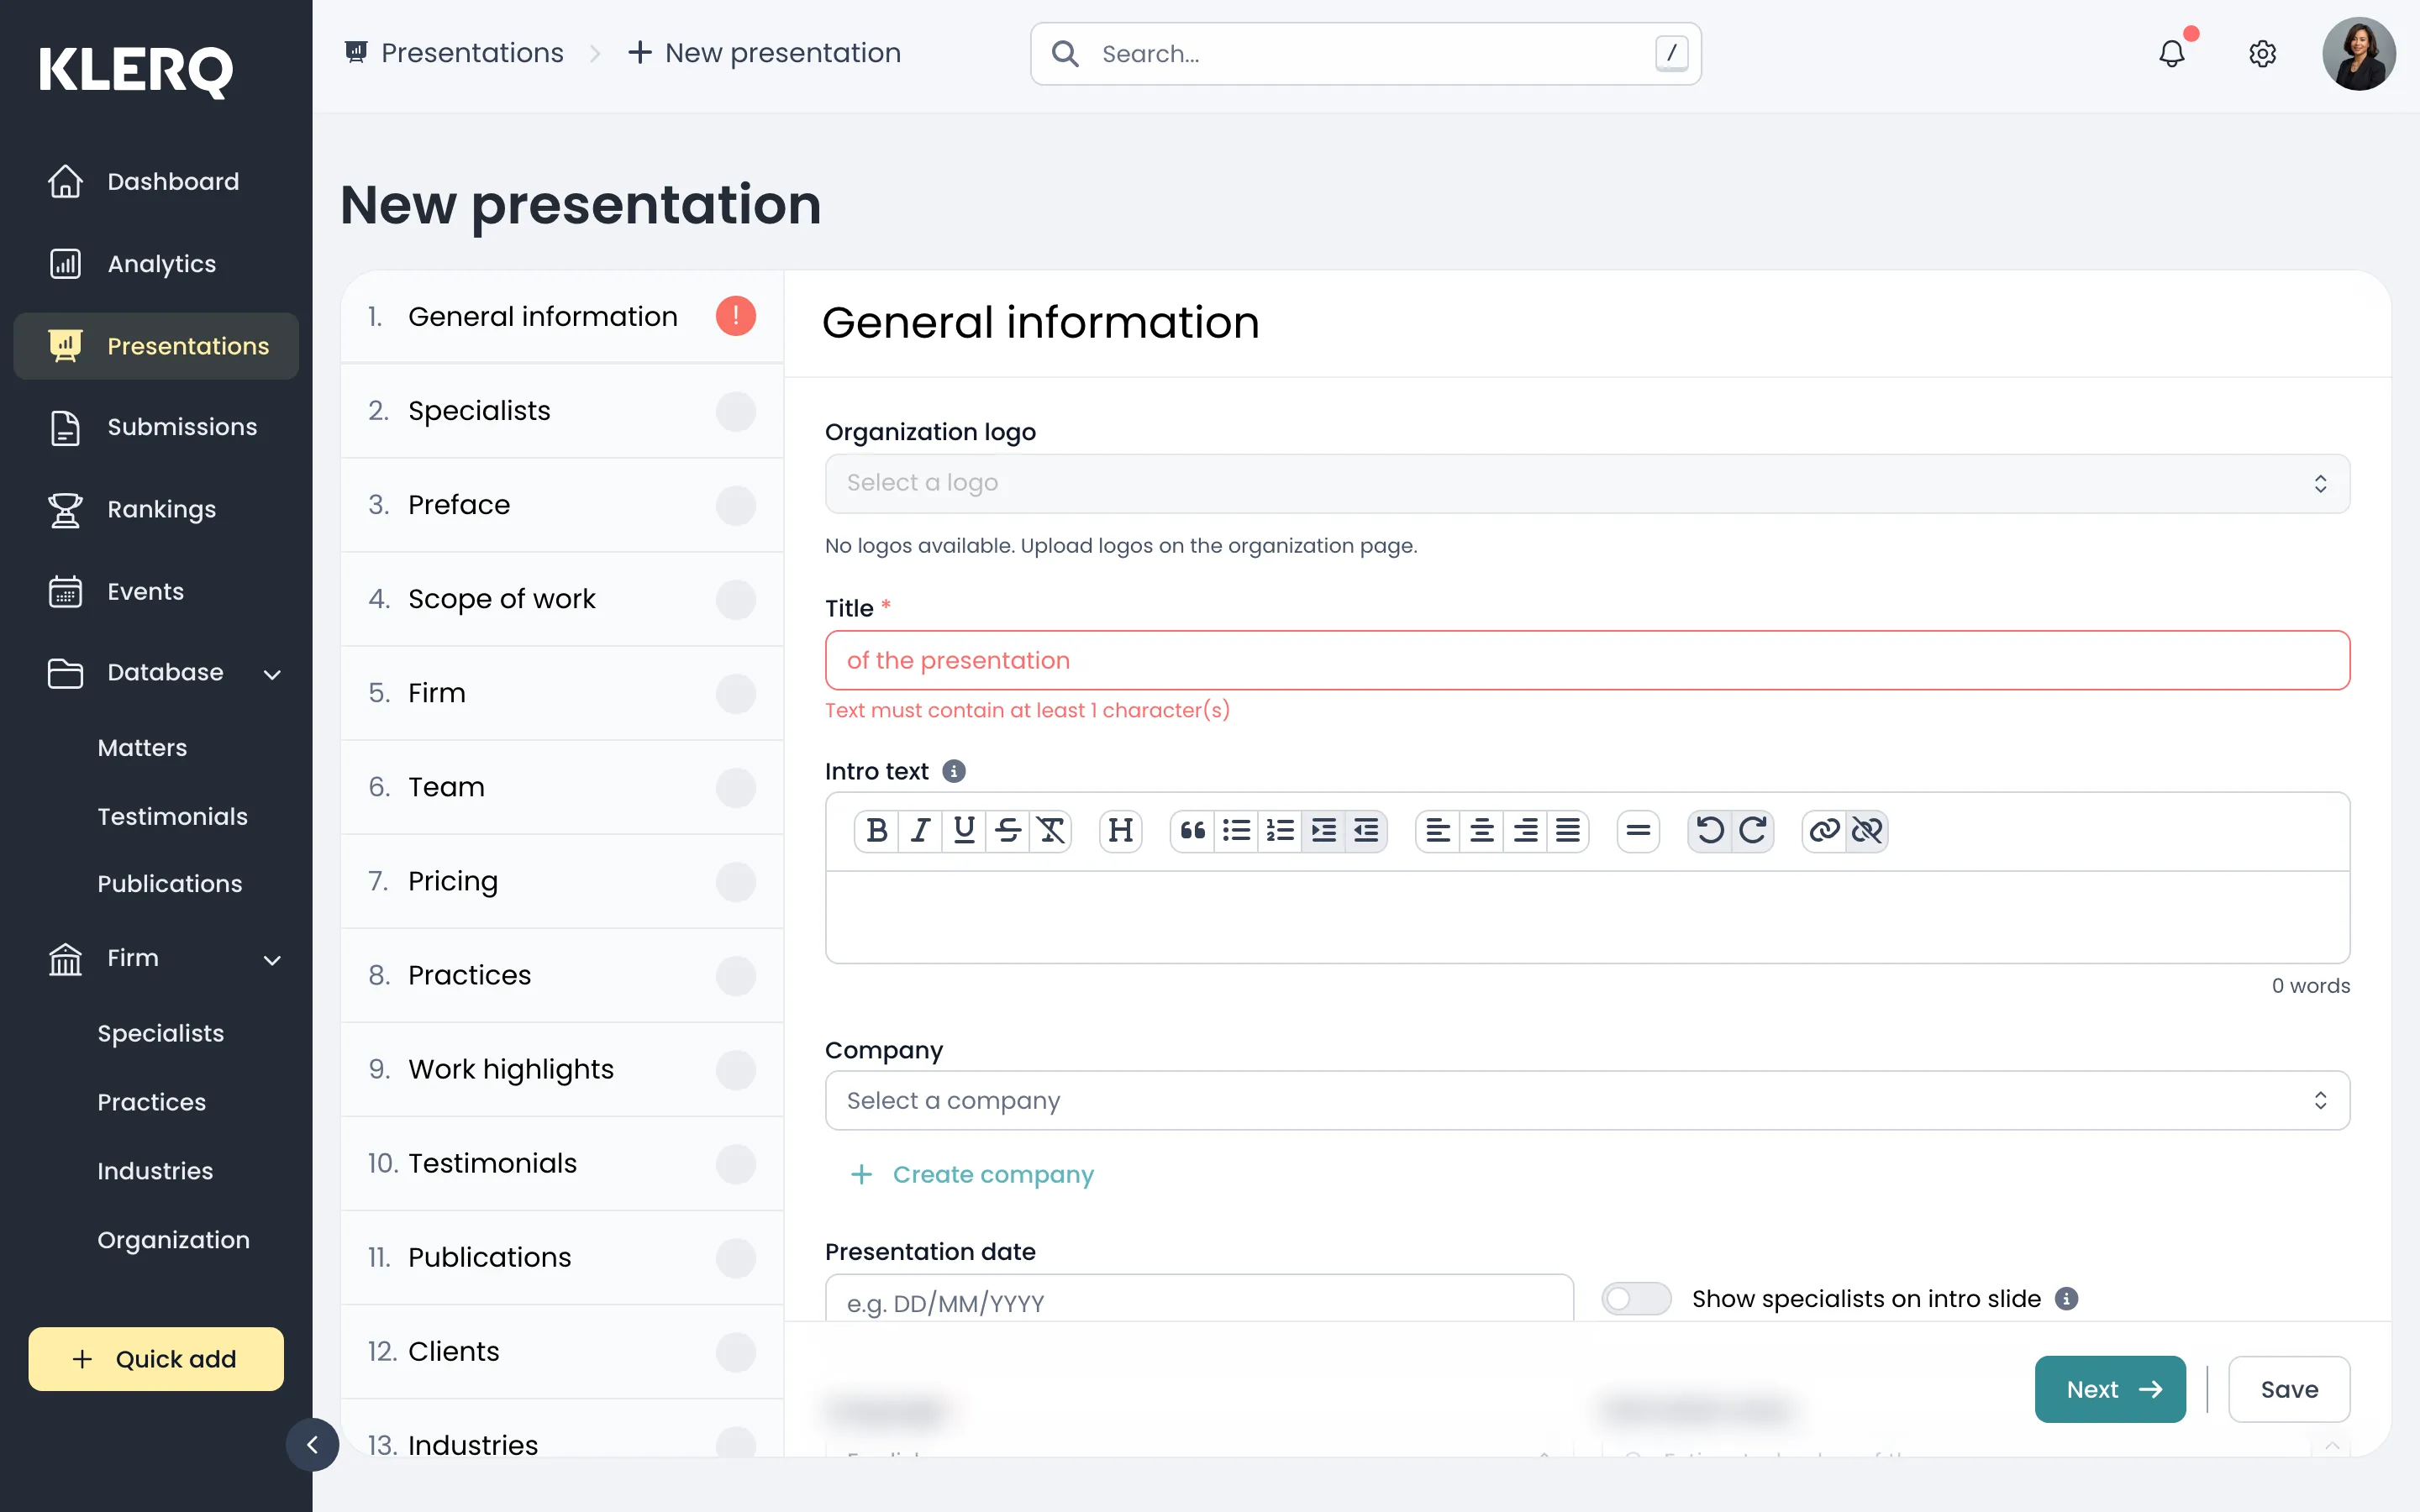
Task: Justify the intro text
Action: click(x=1568, y=830)
